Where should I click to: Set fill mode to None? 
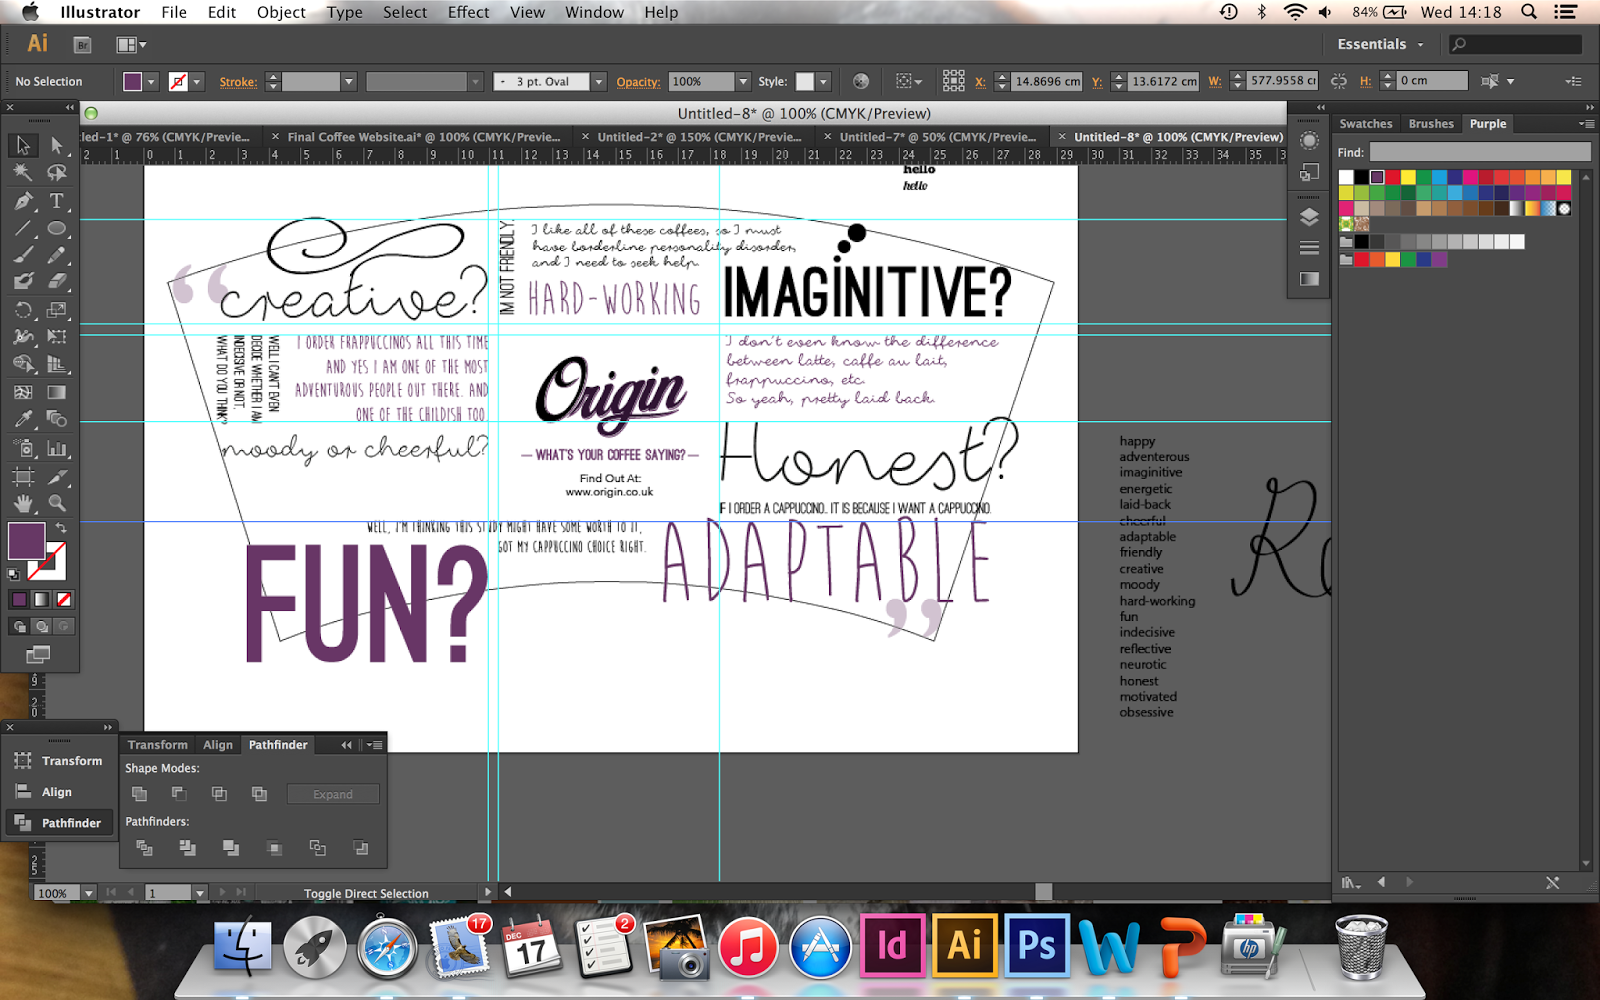tap(63, 599)
